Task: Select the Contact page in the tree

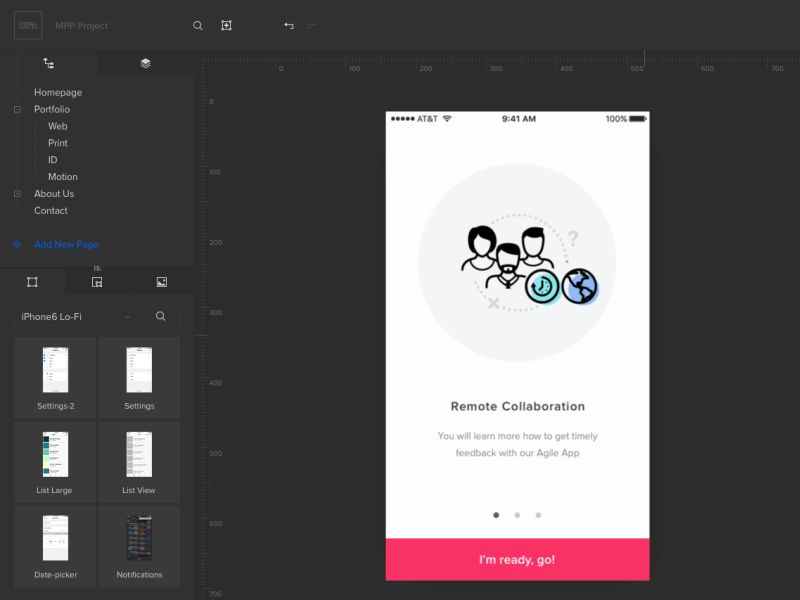Action: point(51,210)
